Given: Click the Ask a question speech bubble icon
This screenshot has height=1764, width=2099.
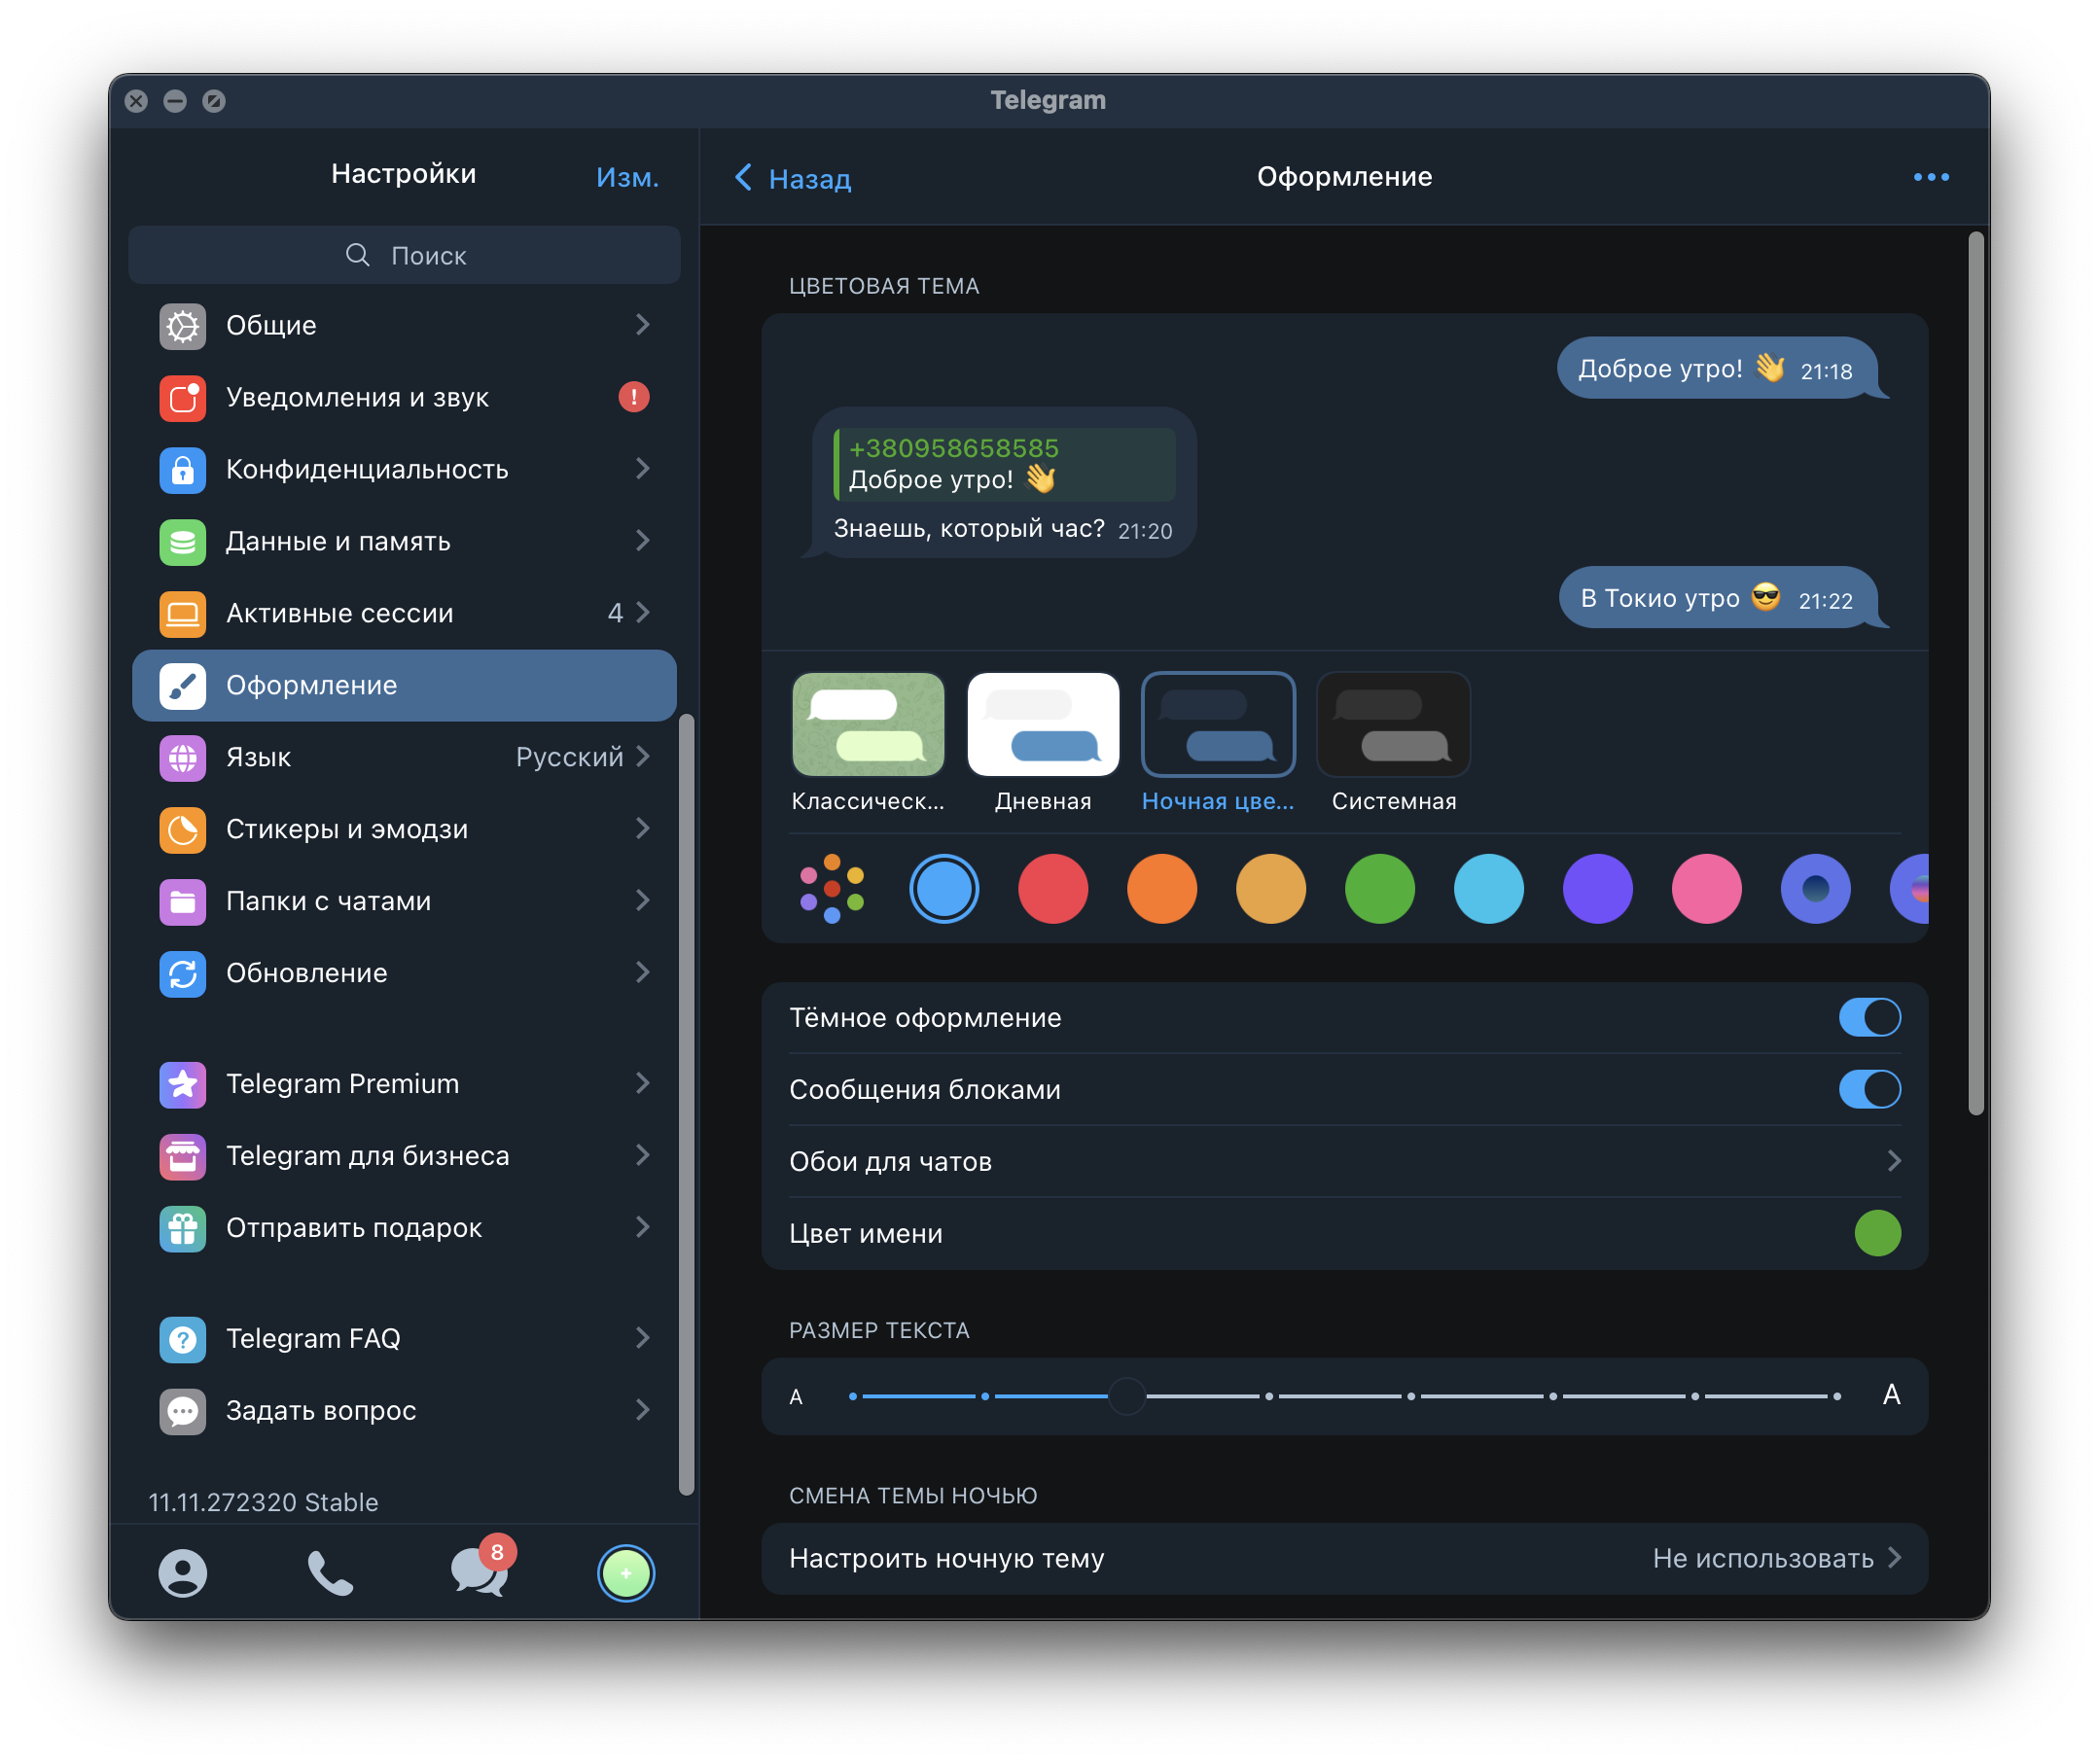Looking at the screenshot, I should tap(182, 1412).
